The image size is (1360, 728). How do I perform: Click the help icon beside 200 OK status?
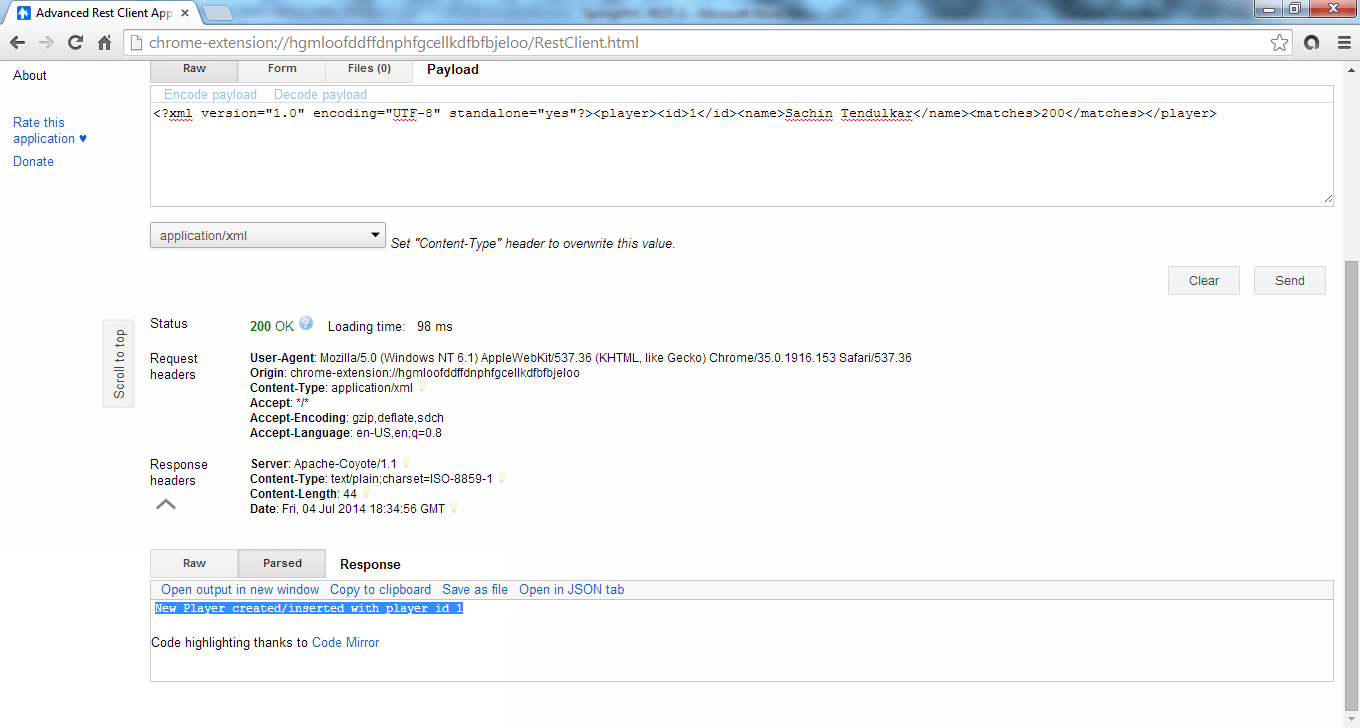tap(306, 324)
